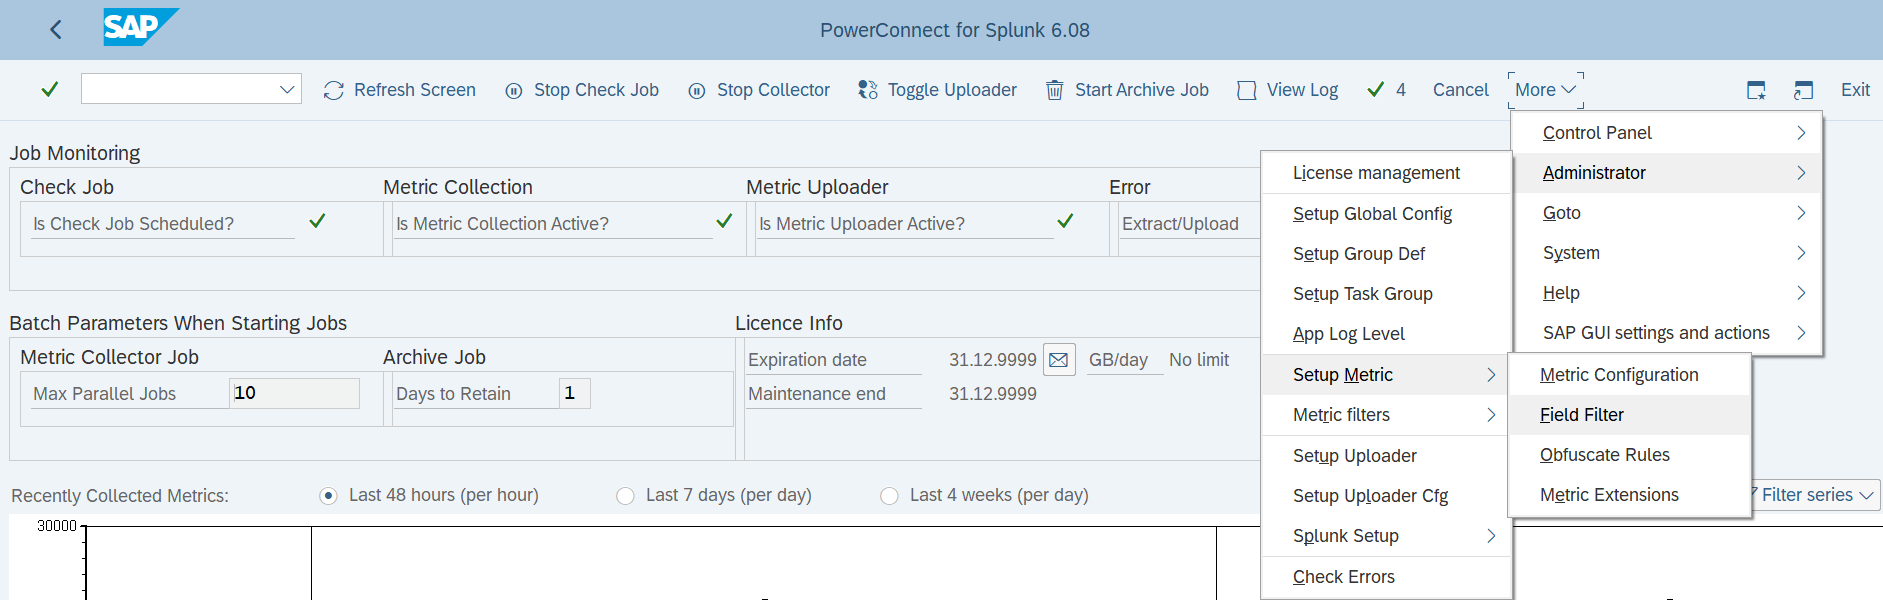1883x600 pixels.
Task: Open Metric Configuration menu entry
Action: click(x=1618, y=375)
